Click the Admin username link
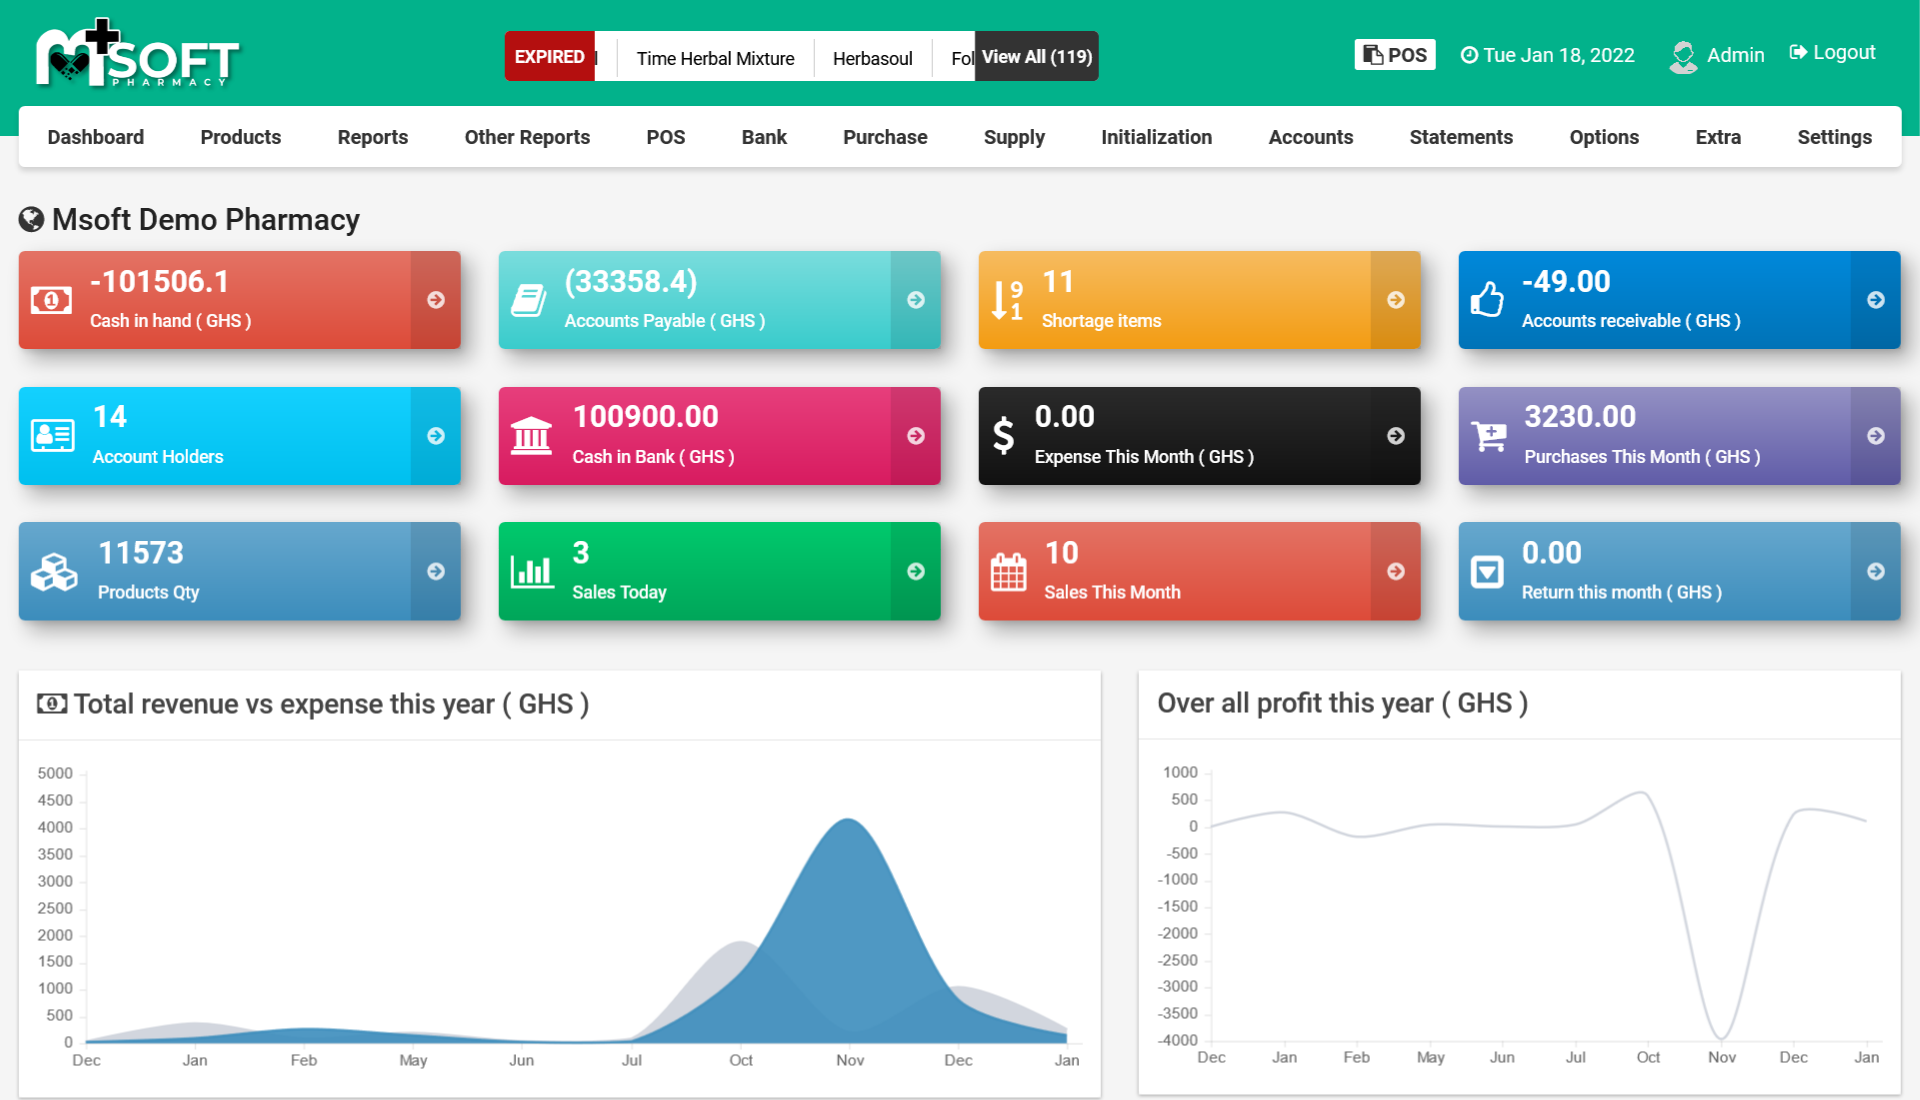Viewport: 1920px width, 1100px height. pos(1735,55)
